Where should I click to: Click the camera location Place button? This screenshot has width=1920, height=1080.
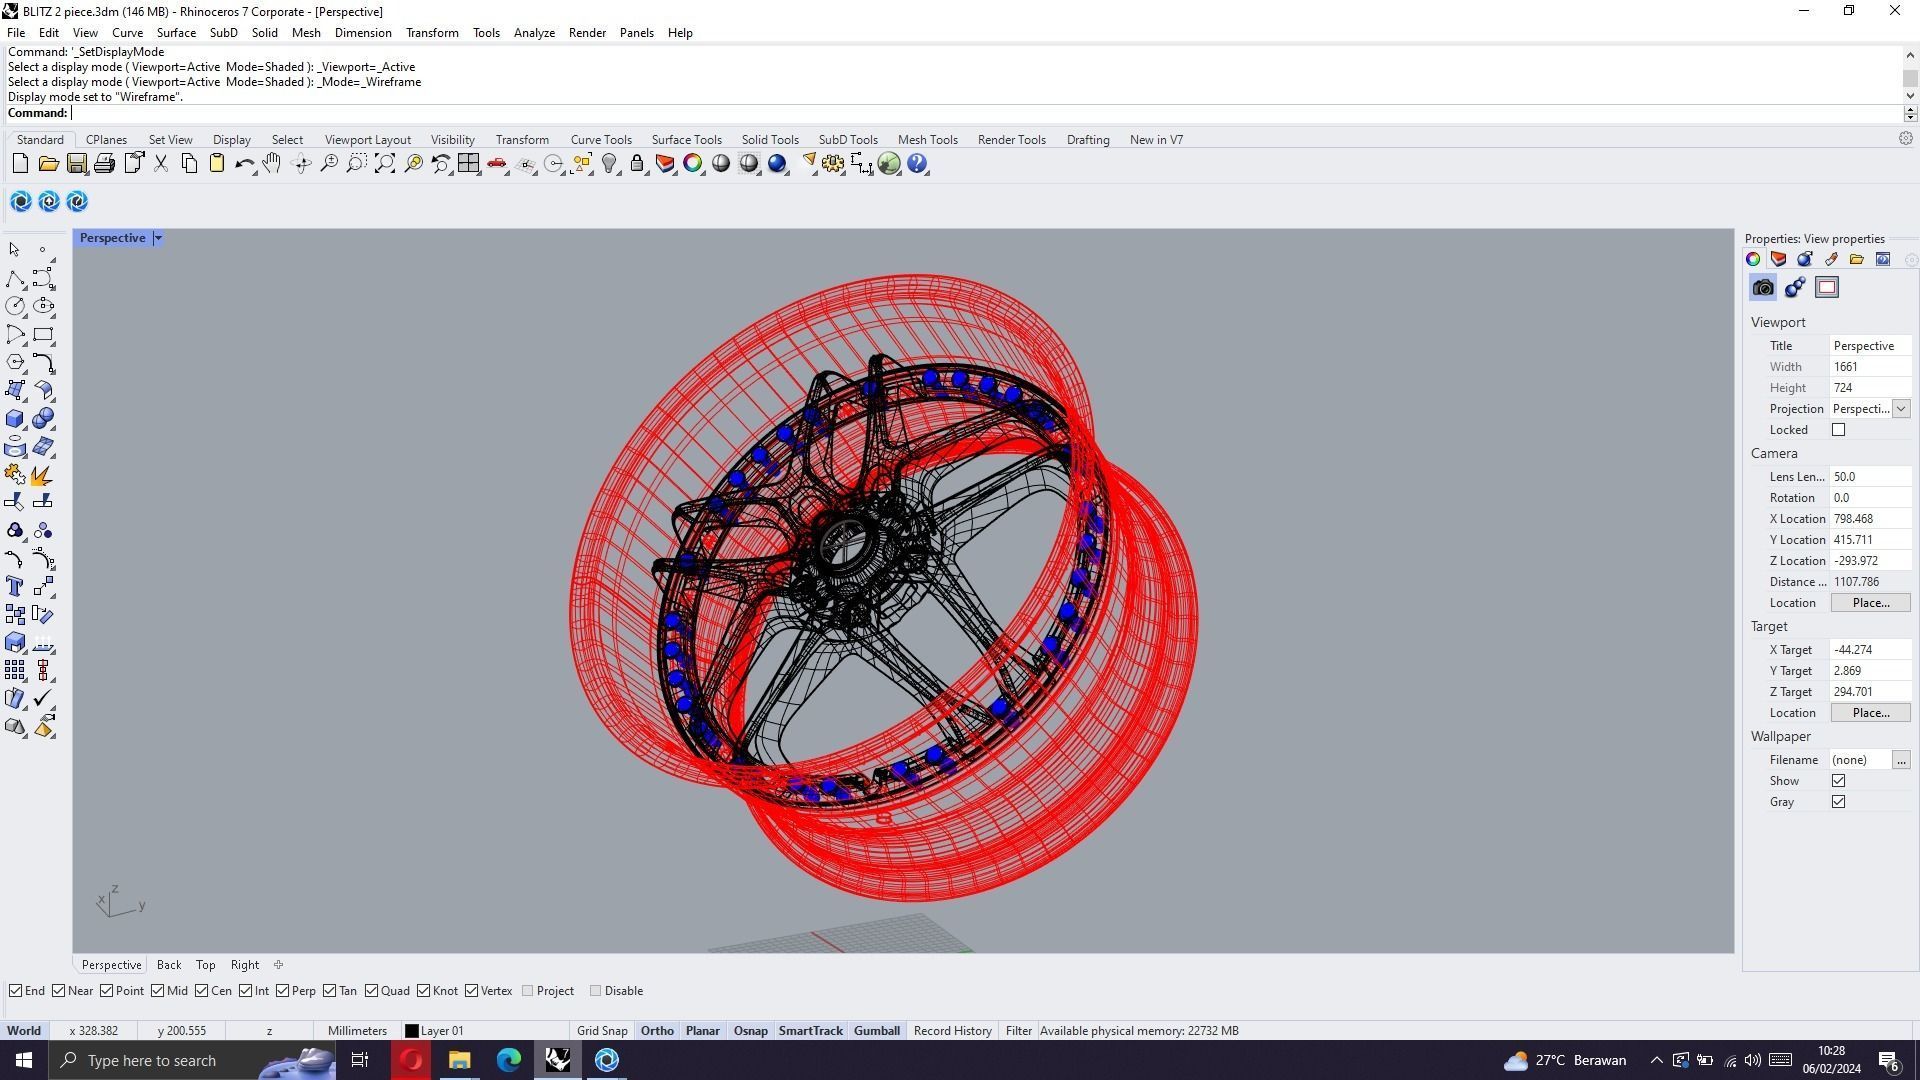point(1870,603)
